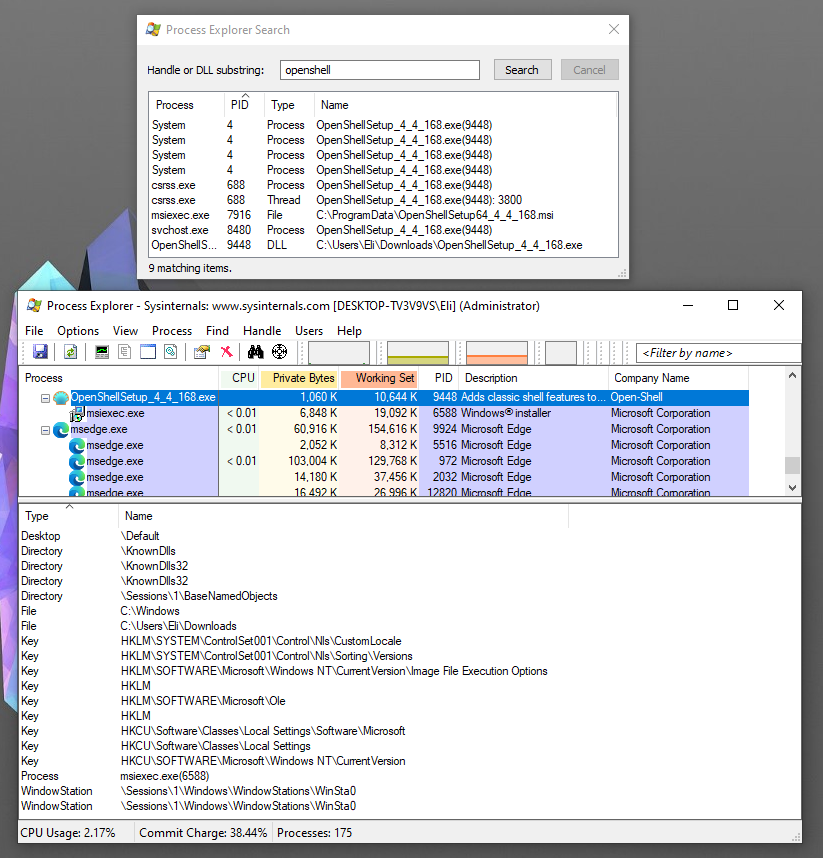Click the Edge icon of msedge.exe PID 9924

61,430
